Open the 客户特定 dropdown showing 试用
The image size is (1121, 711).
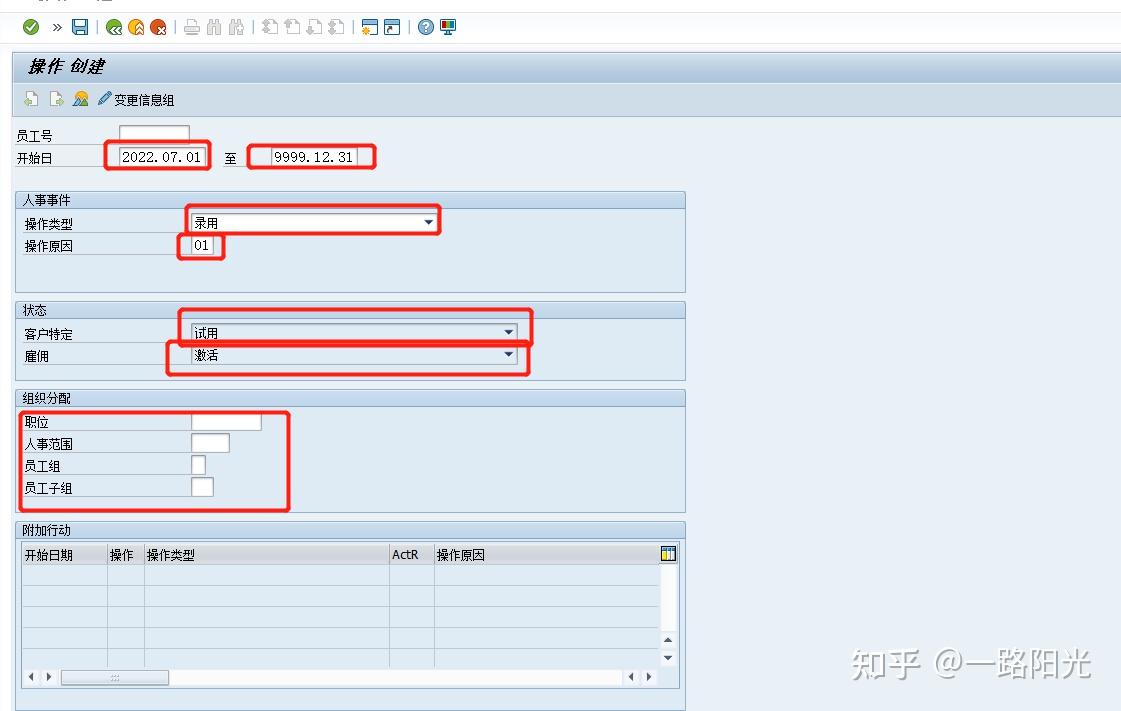click(x=509, y=330)
